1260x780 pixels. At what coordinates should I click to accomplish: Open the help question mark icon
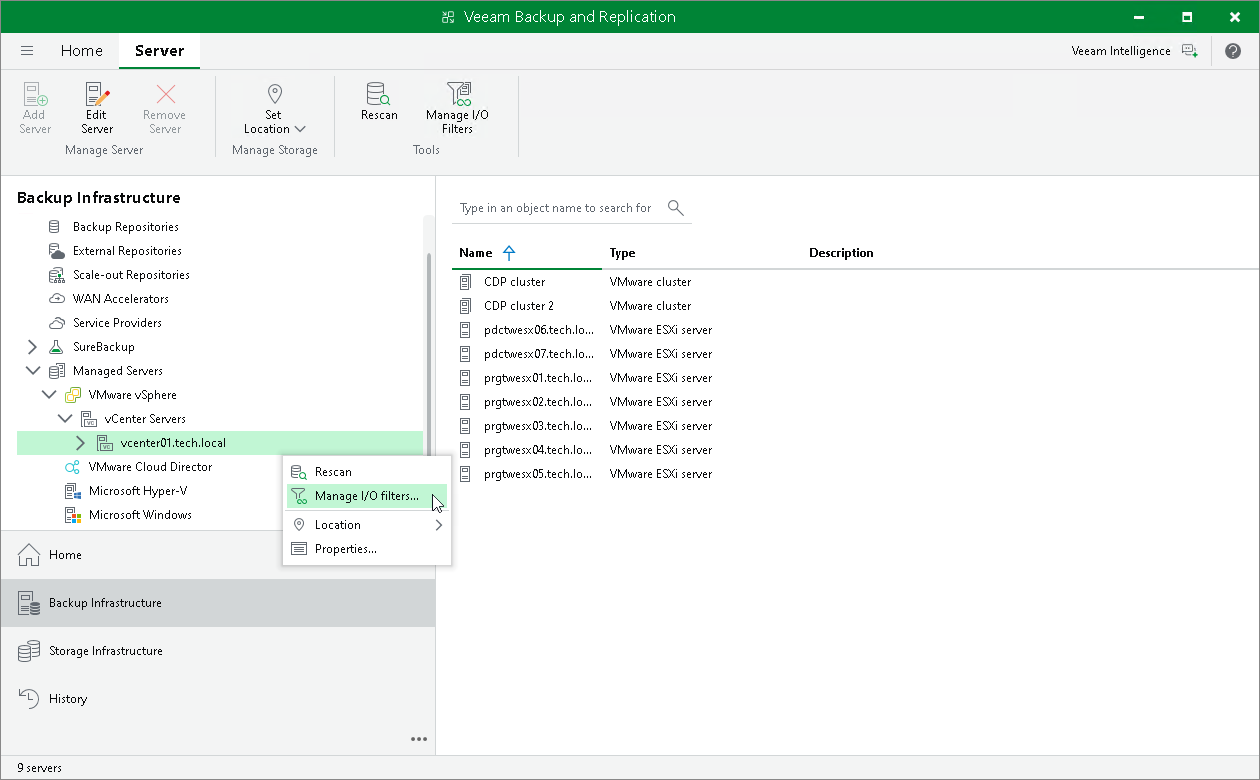pos(1233,51)
